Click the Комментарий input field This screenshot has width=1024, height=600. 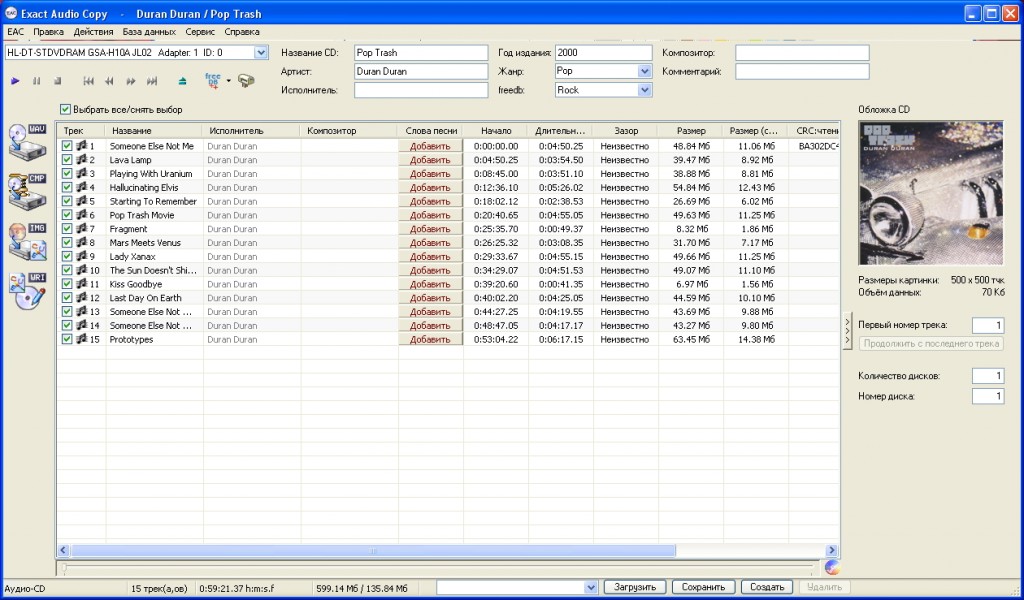pyautogui.click(x=803, y=72)
